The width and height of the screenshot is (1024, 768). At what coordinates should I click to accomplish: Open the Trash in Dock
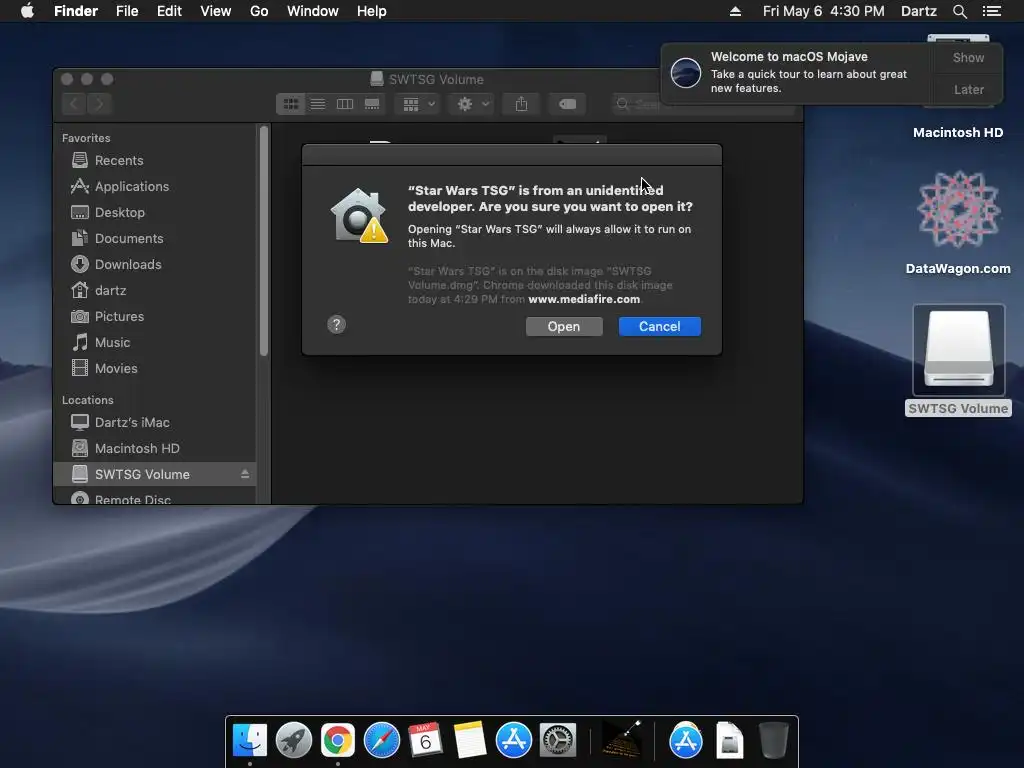(774, 741)
